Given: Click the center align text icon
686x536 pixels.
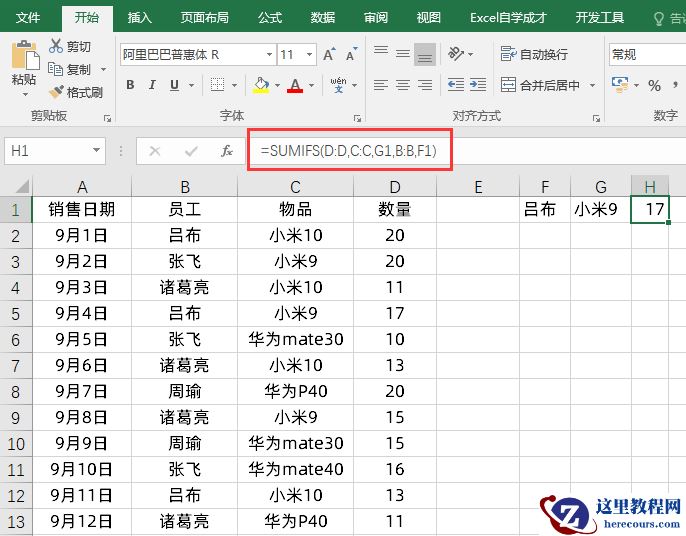Looking at the screenshot, I should point(402,85).
